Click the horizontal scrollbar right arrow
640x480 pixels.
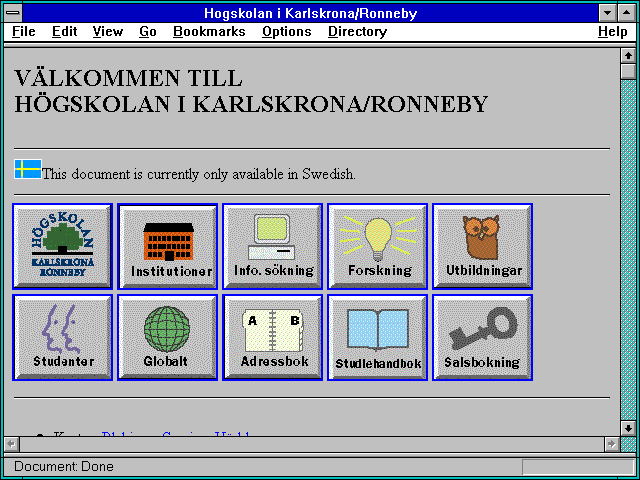point(611,444)
